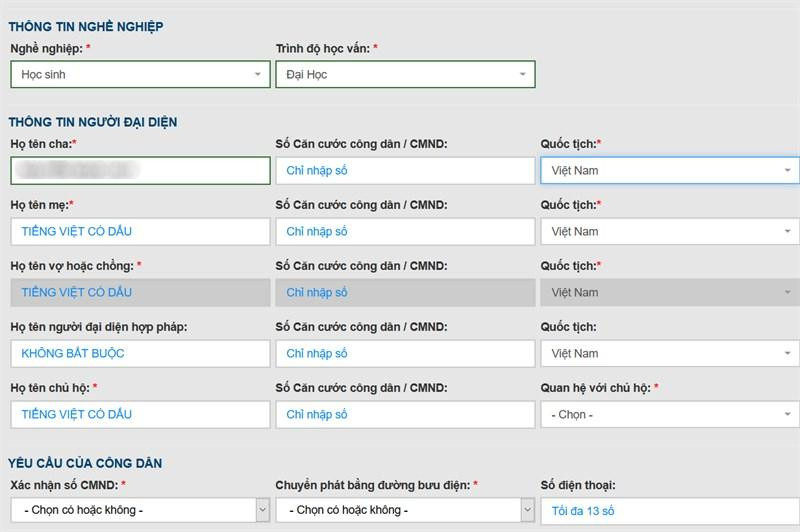Focus the father's Số Căn cước công dân field
800x532 pixels.
tap(405, 170)
